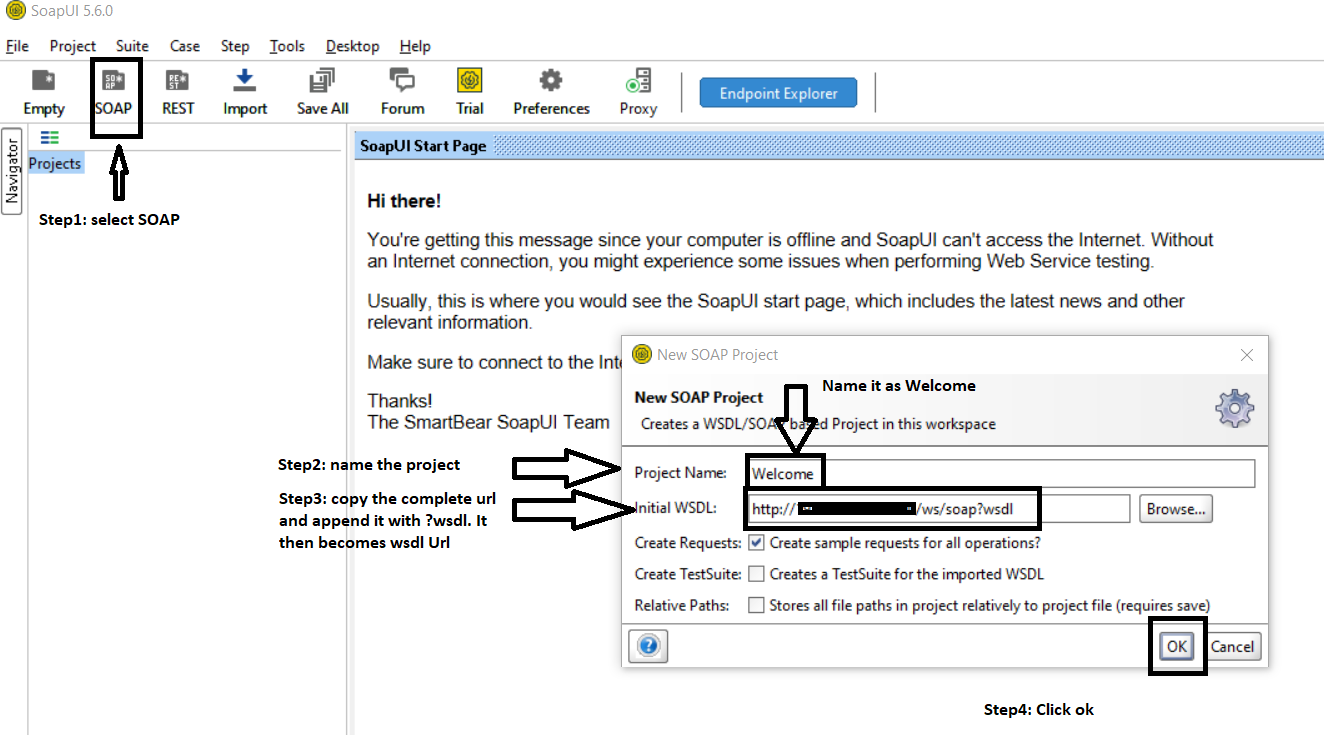
Task: Check the Relative Paths checkbox
Action: click(757, 605)
